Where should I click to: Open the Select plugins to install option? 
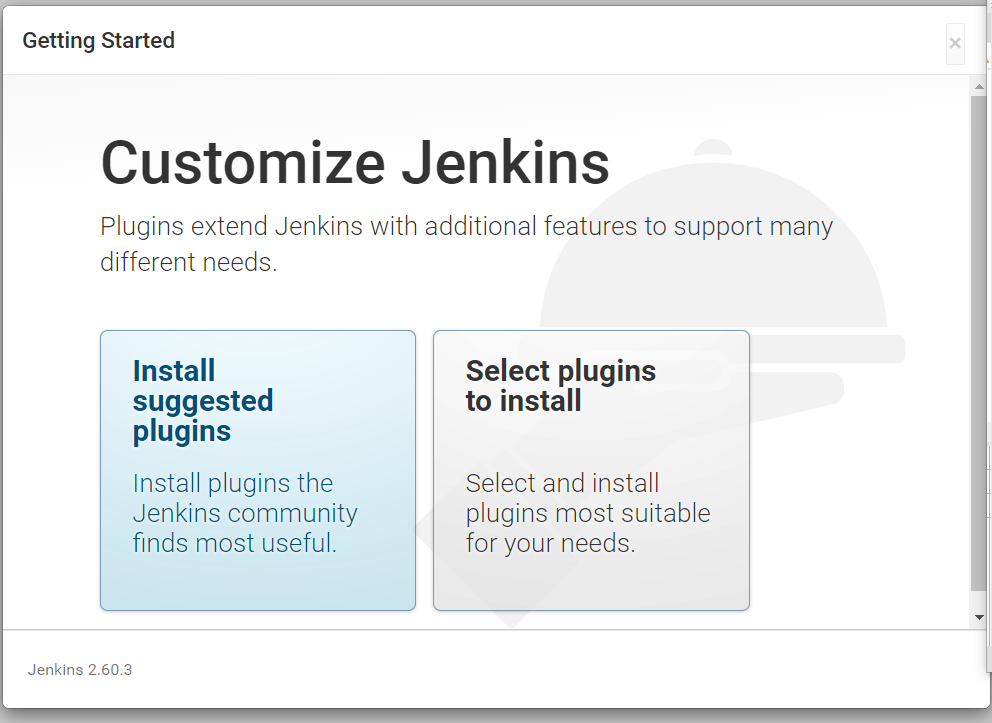(590, 470)
